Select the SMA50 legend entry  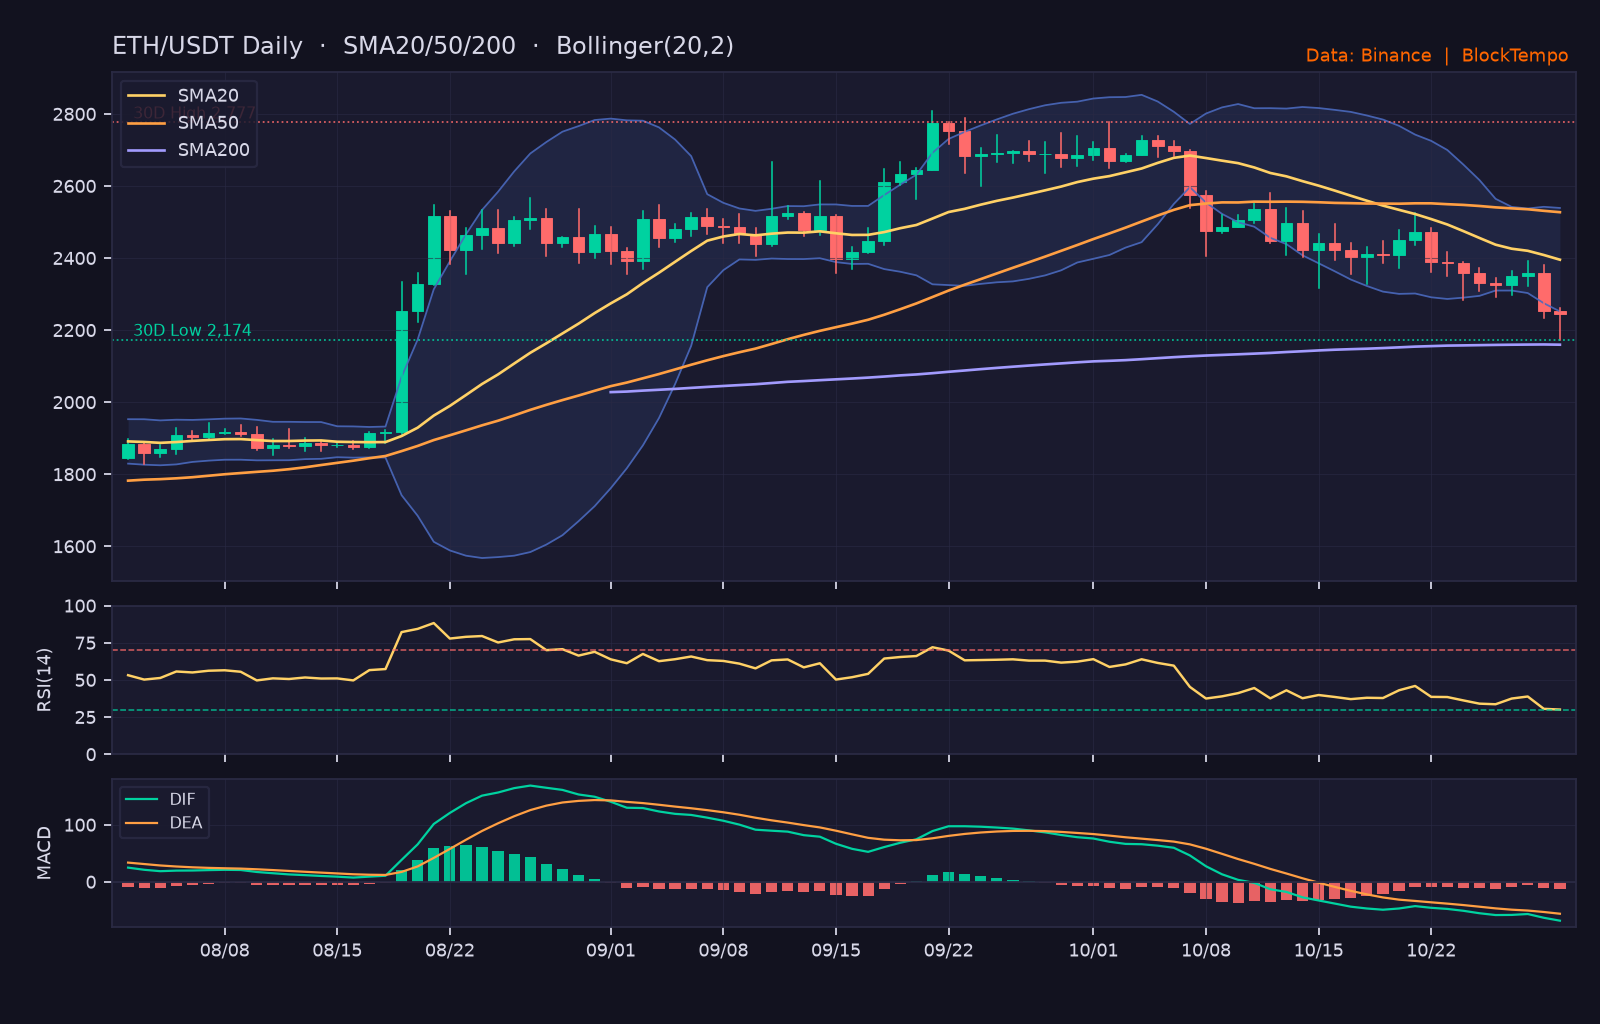(x=186, y=123)
